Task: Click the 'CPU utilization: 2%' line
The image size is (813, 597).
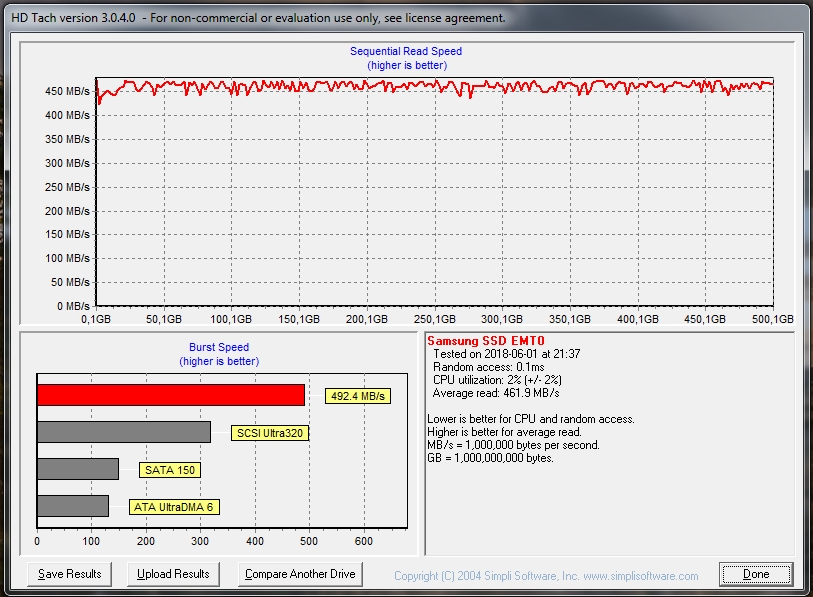Action: click(x=497, y=380)
